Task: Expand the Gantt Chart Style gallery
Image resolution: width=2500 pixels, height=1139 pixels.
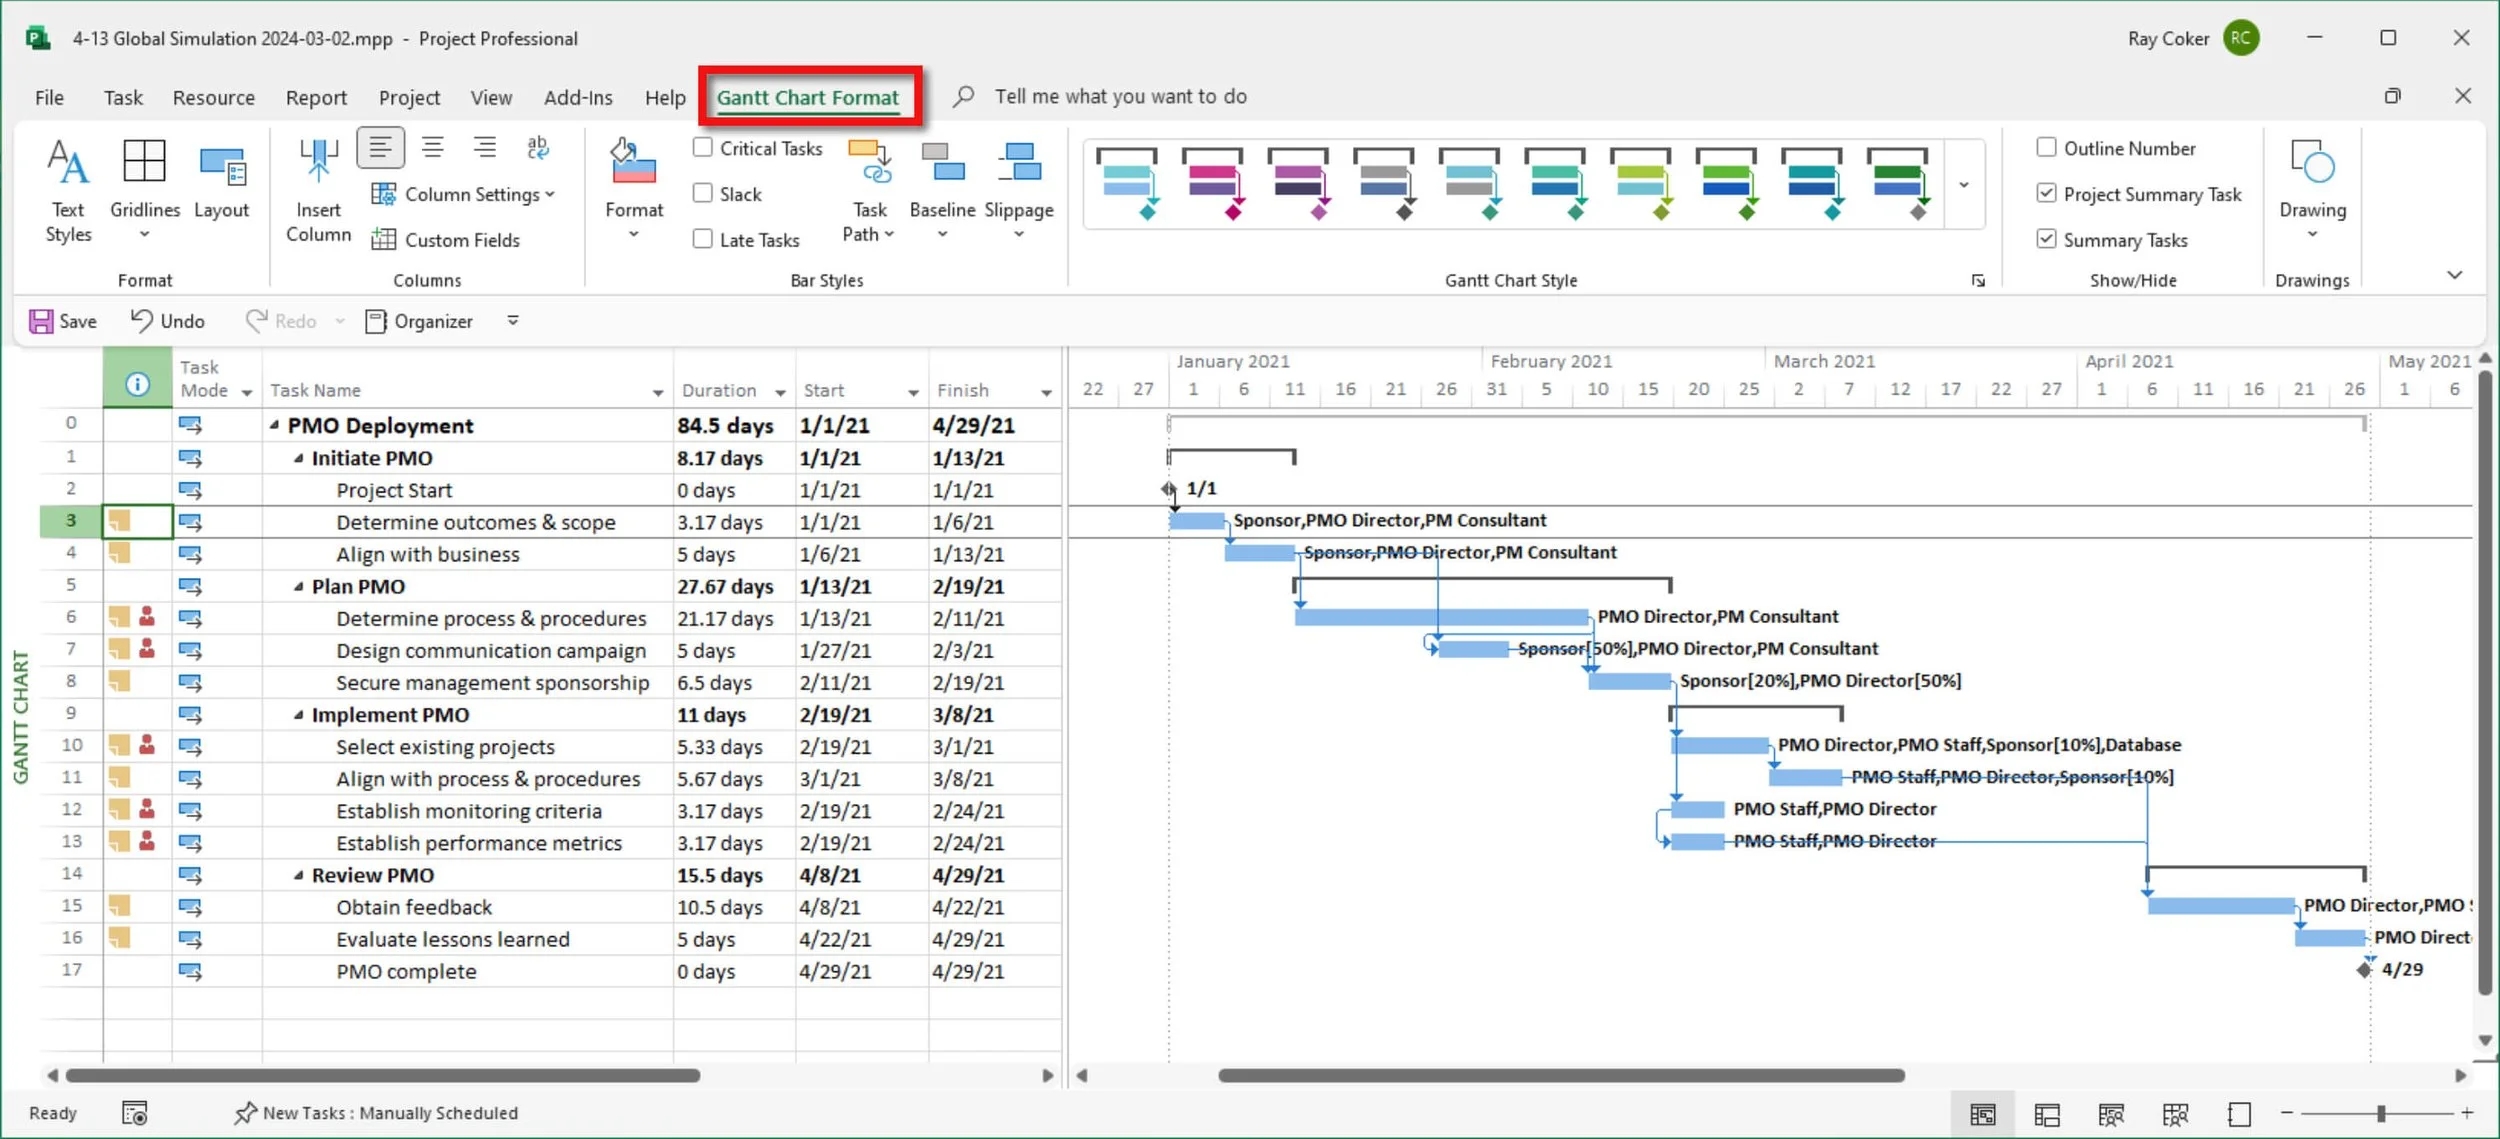Action: click(x=1963, y=185)
